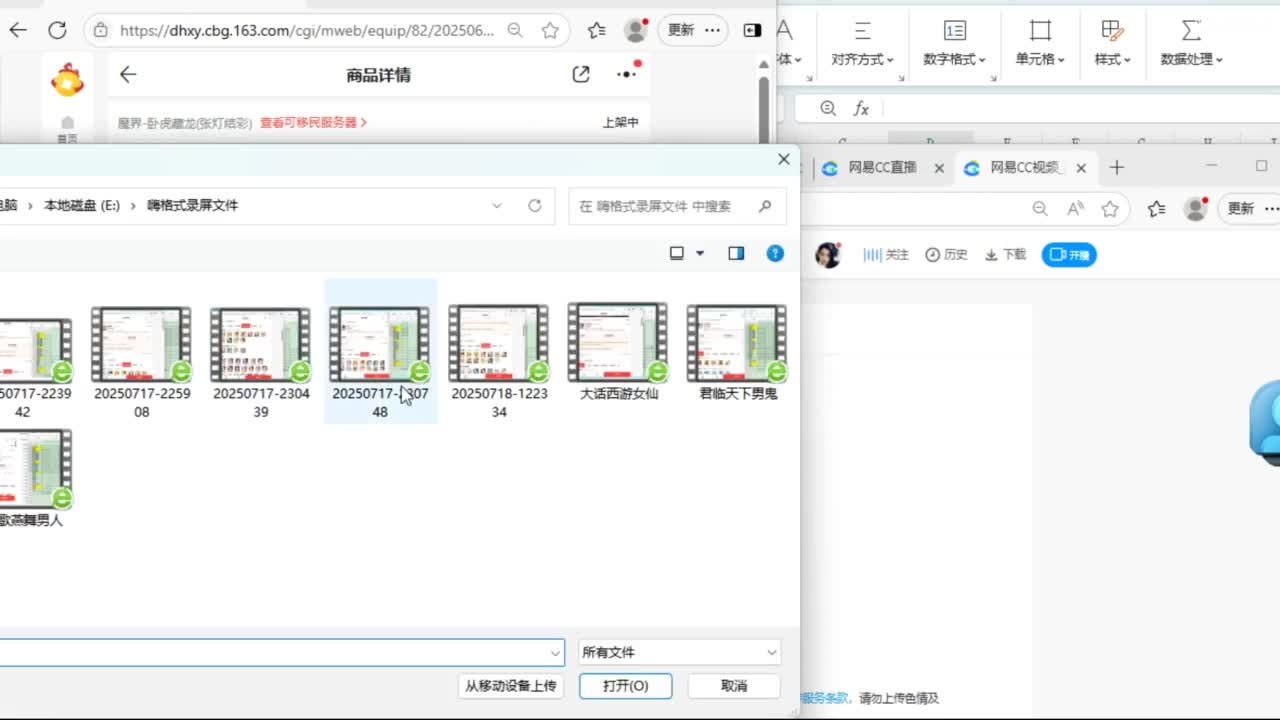Open a new browser tab
Image resolution: width=1280 pixels, height=720 pixels.
tap(1117, 168)
